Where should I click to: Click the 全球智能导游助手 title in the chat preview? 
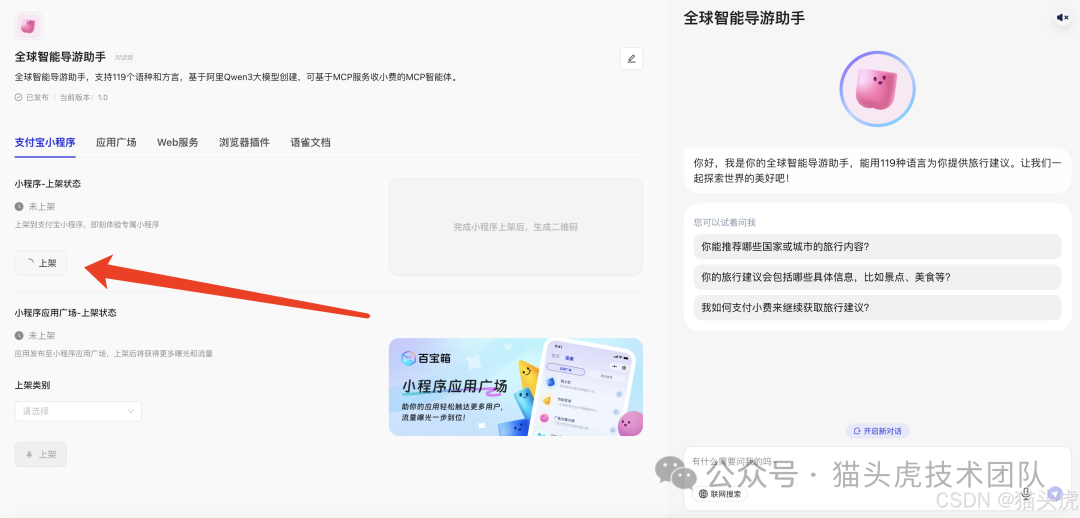pyautogui.click(x=744, y=18)
